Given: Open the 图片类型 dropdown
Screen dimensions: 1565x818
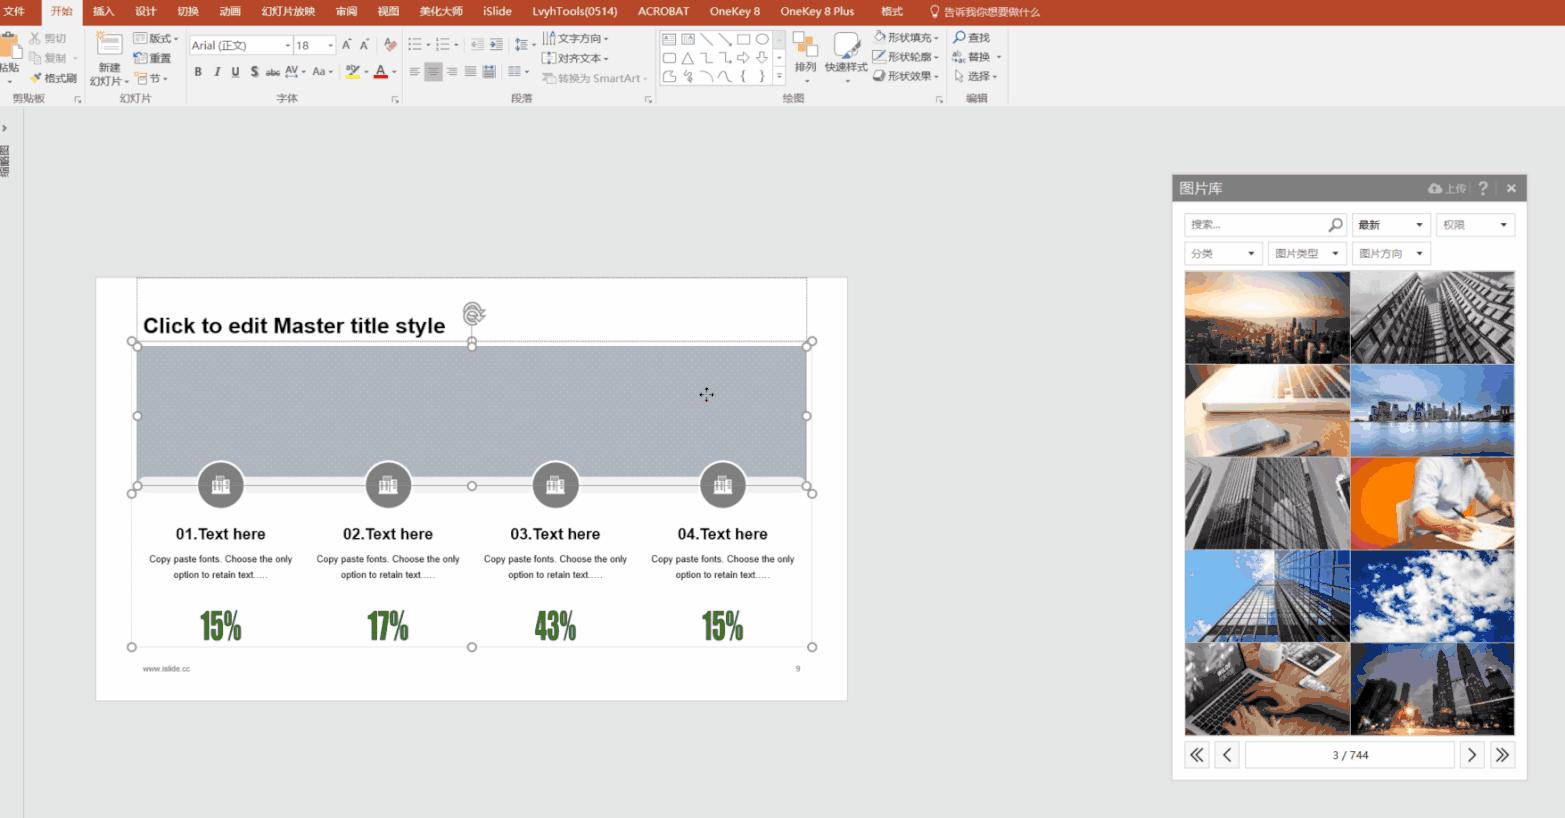Looking at the screenshot, I should [x=1307, y=253].
